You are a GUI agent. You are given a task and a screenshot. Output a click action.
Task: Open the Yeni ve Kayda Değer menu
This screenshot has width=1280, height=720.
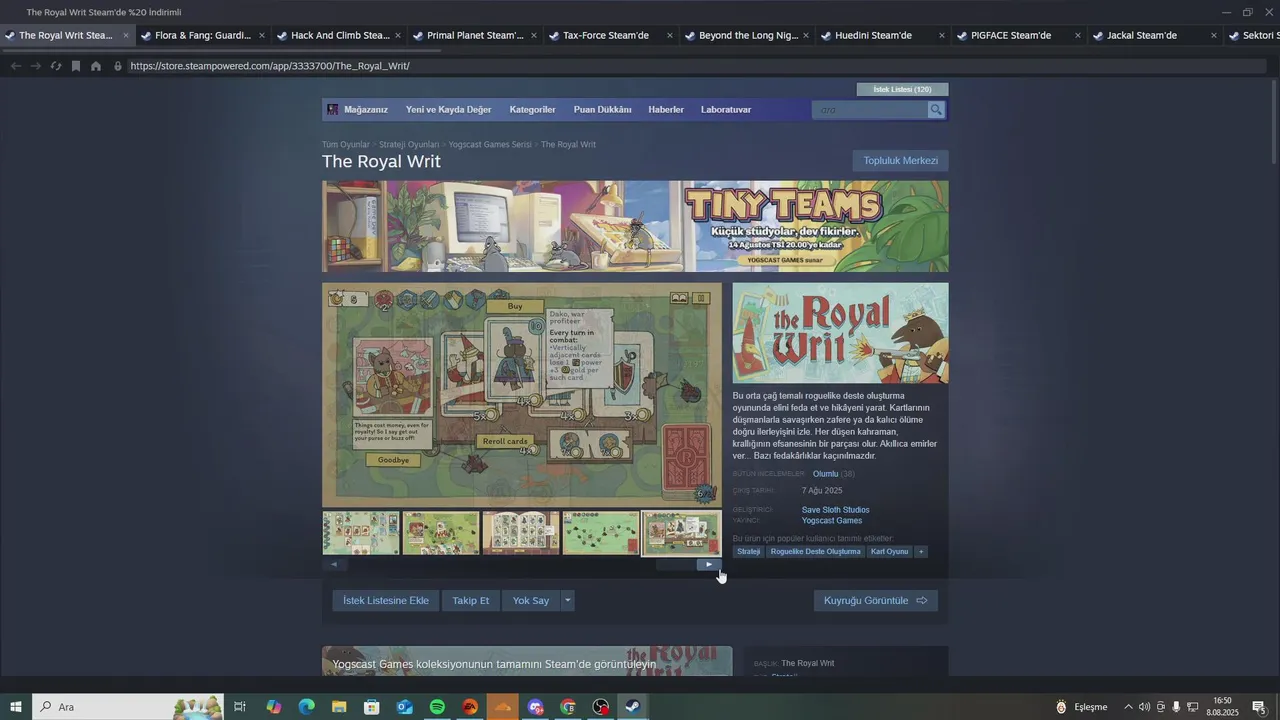point(448,110)
